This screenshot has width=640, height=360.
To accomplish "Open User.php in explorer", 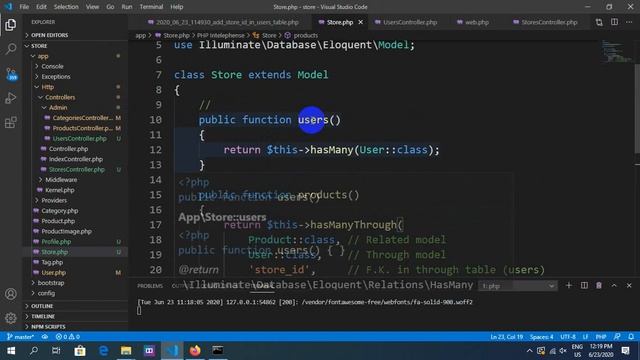I will (53, 272).
